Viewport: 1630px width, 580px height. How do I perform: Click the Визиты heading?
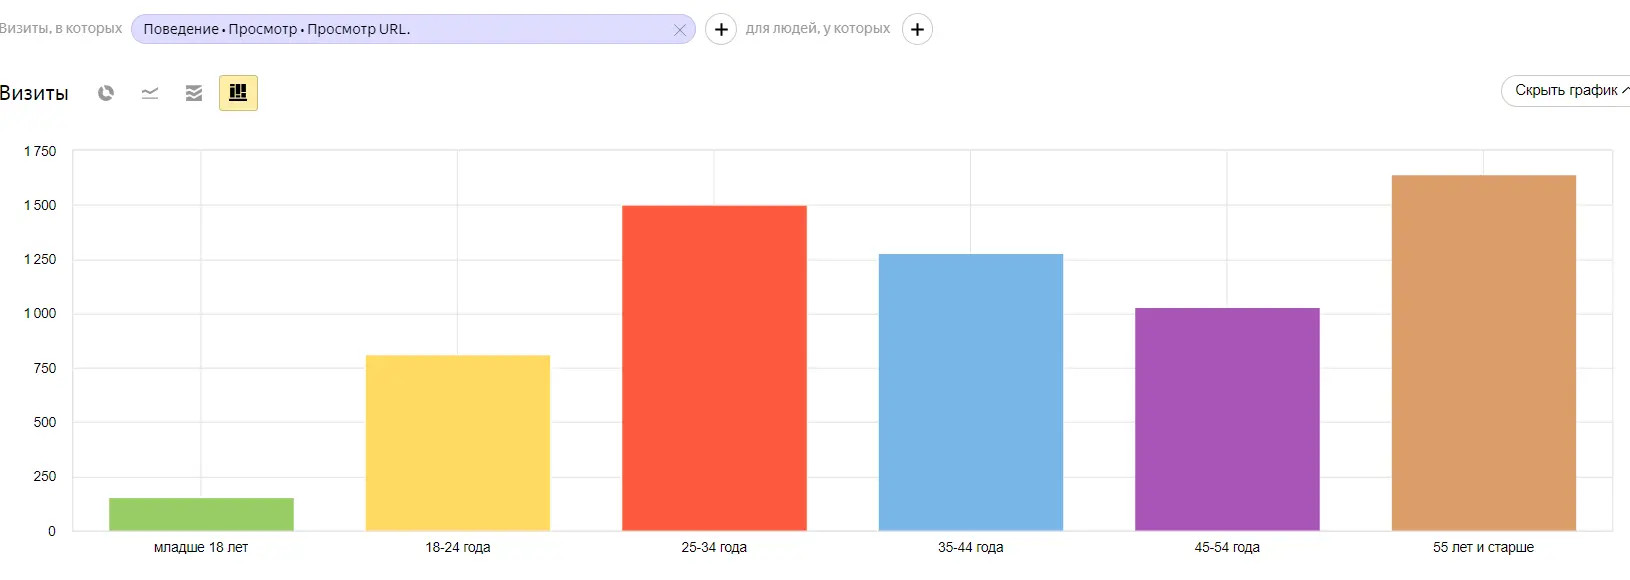[35, 93]
